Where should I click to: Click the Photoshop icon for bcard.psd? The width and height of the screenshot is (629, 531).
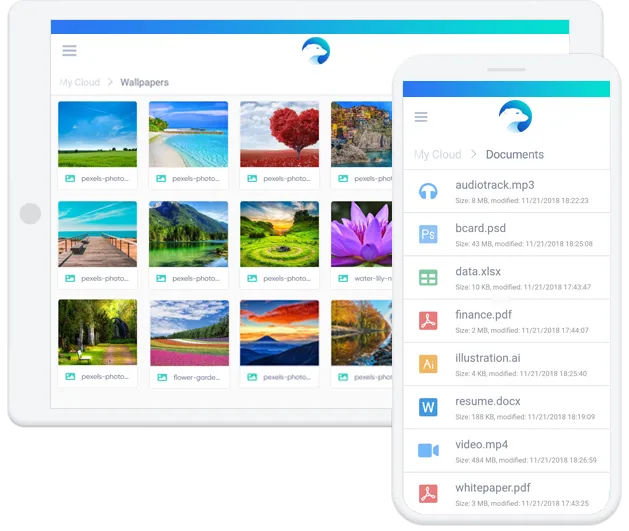428,235
